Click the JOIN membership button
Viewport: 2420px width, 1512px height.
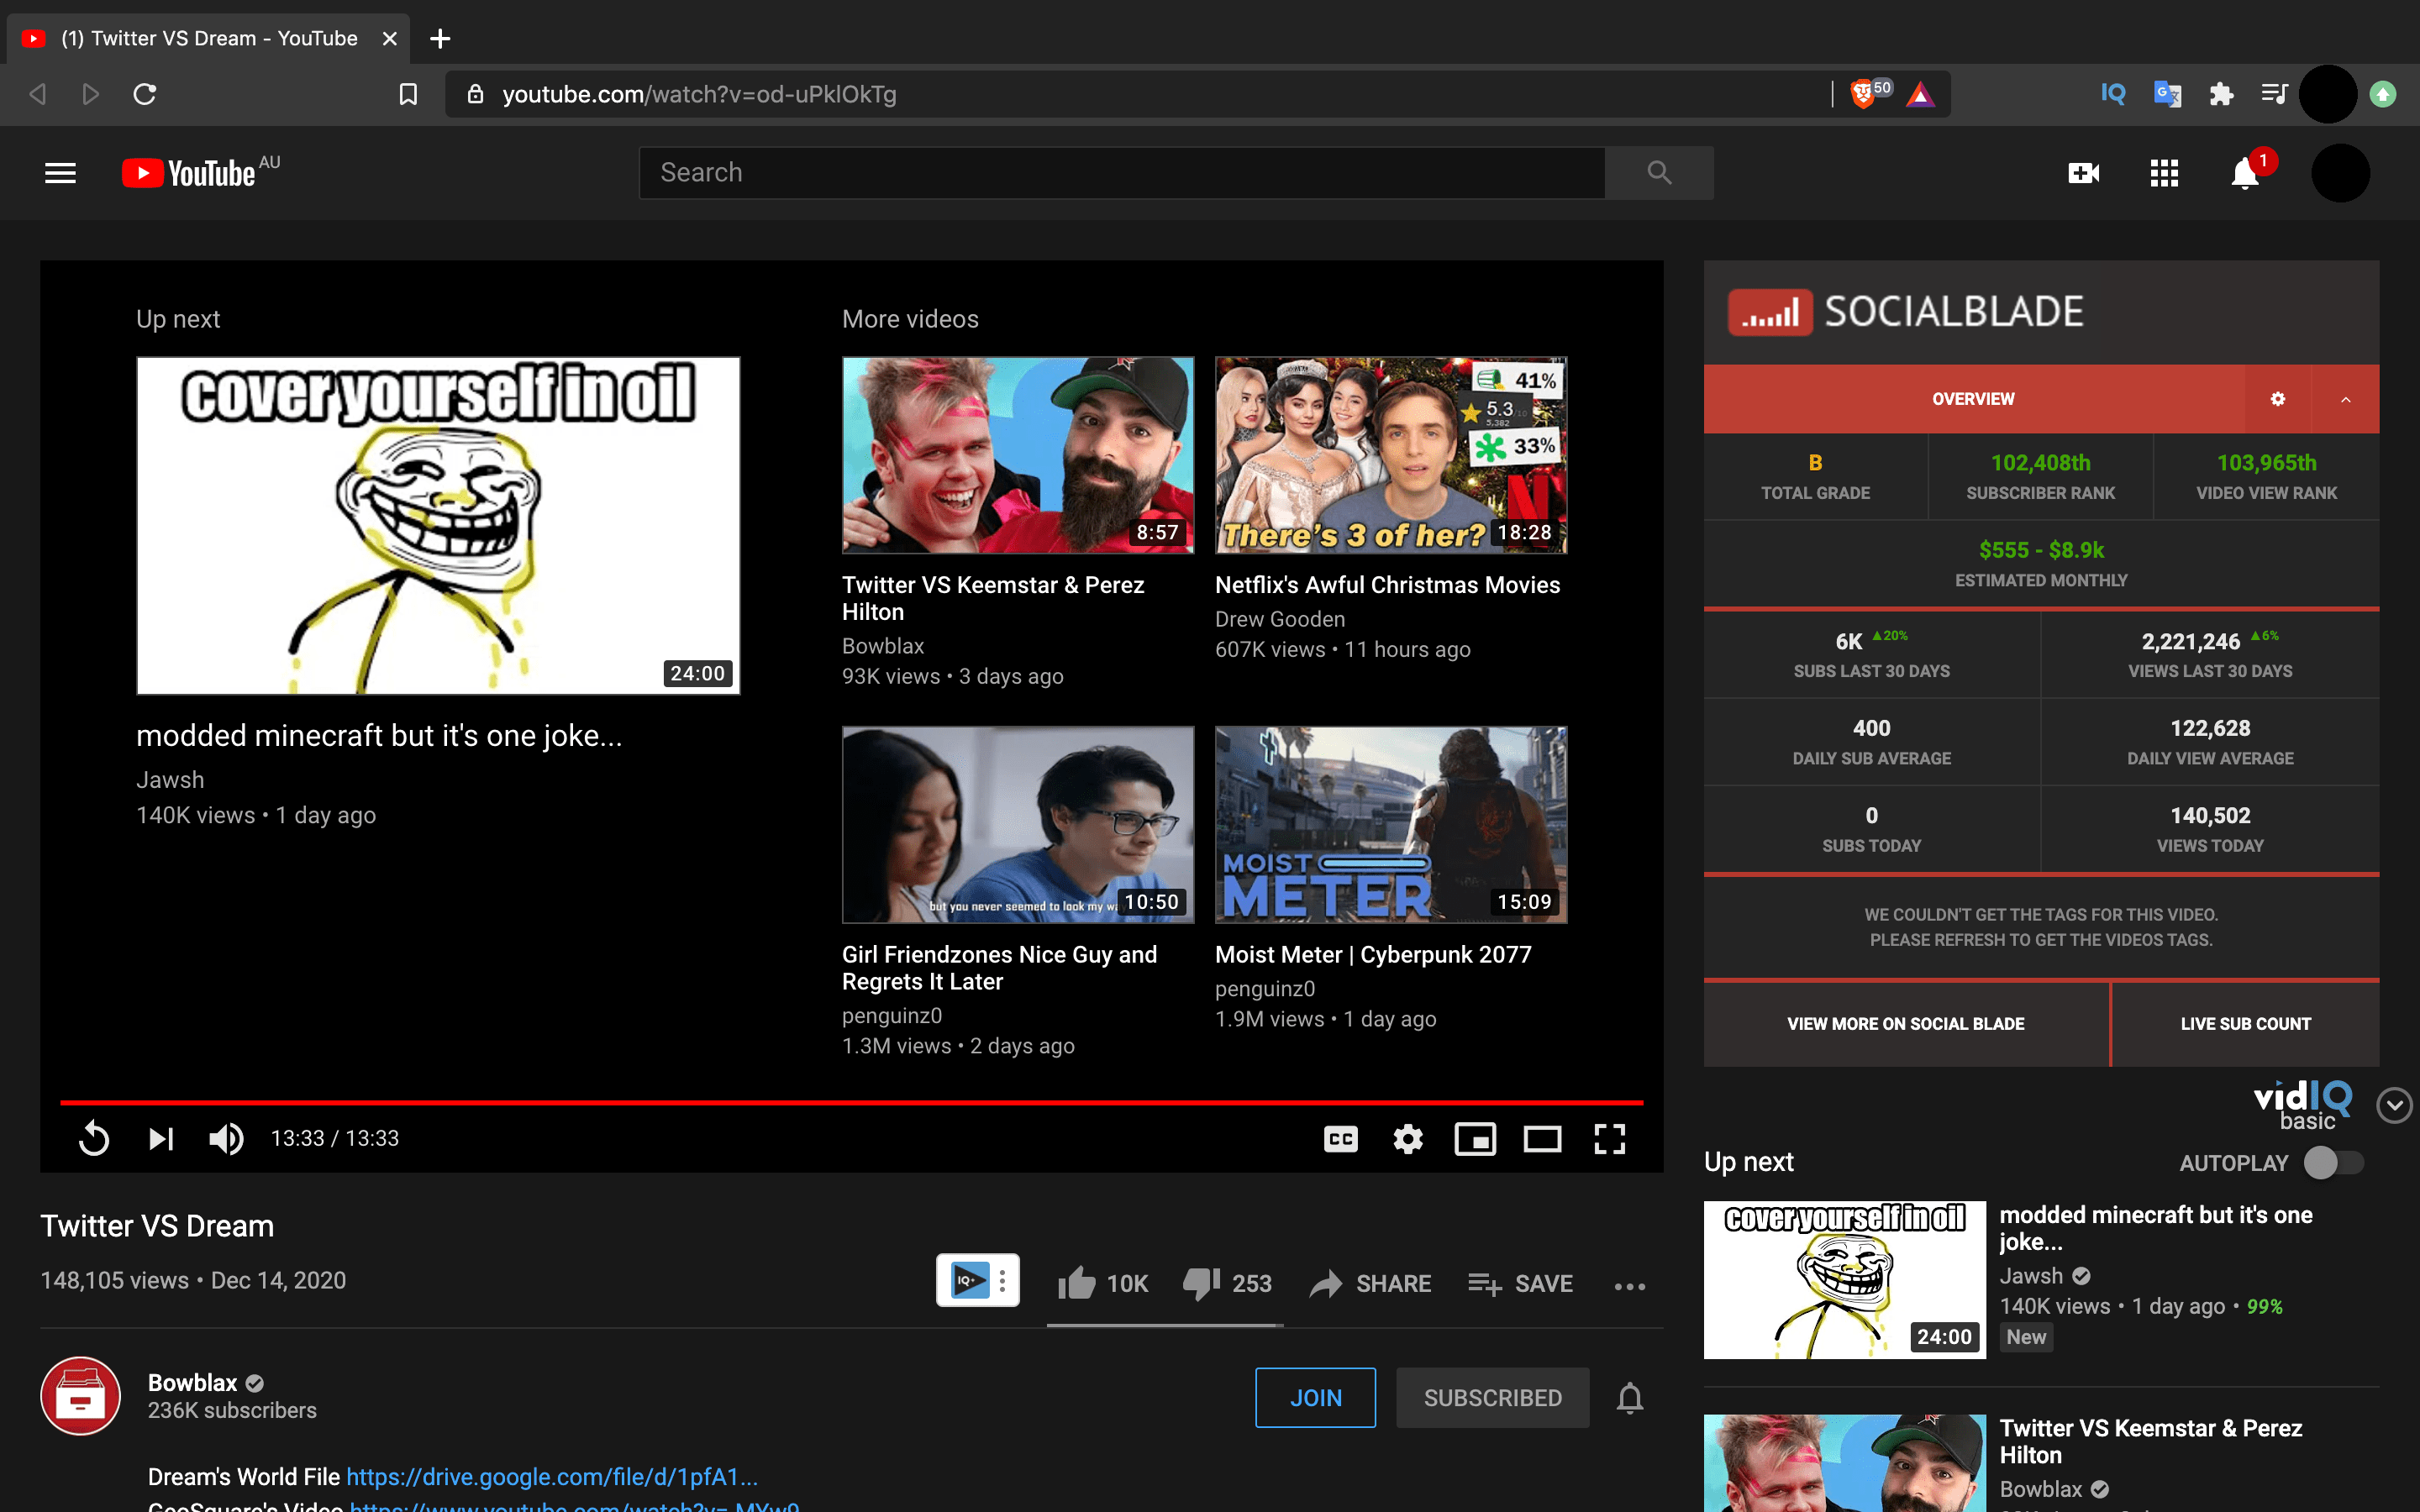click(x=1315, y=1397)
